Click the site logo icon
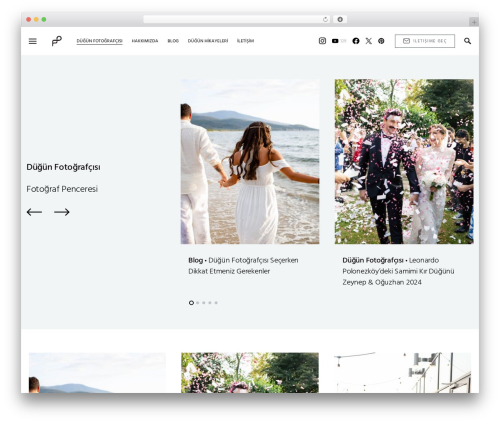The height and width of the screenshot is (423, 500). tap(57, 41)
